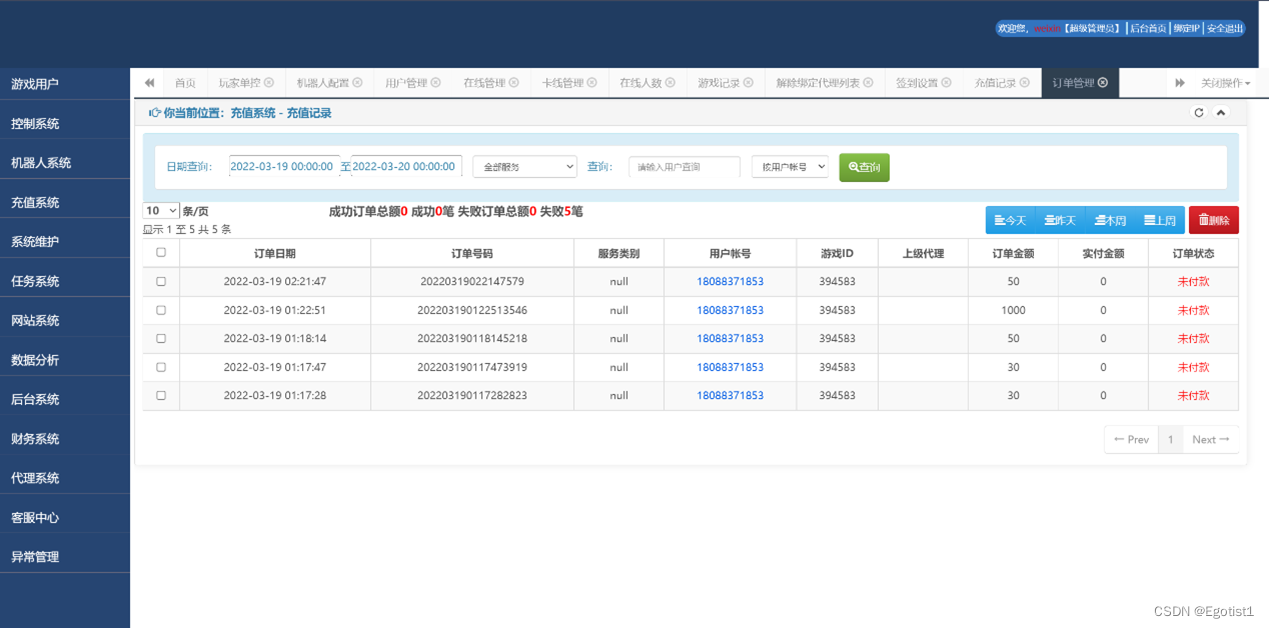Go to the Next page
The height and width of the screenshot is (628, 1269).
coord(1211,439)
